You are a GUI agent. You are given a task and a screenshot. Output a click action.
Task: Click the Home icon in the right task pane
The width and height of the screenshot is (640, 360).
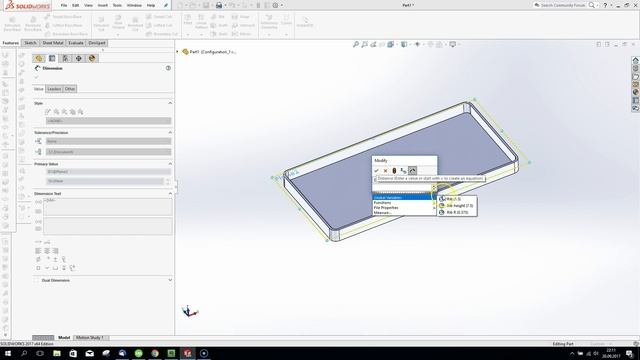click(636, 60)
